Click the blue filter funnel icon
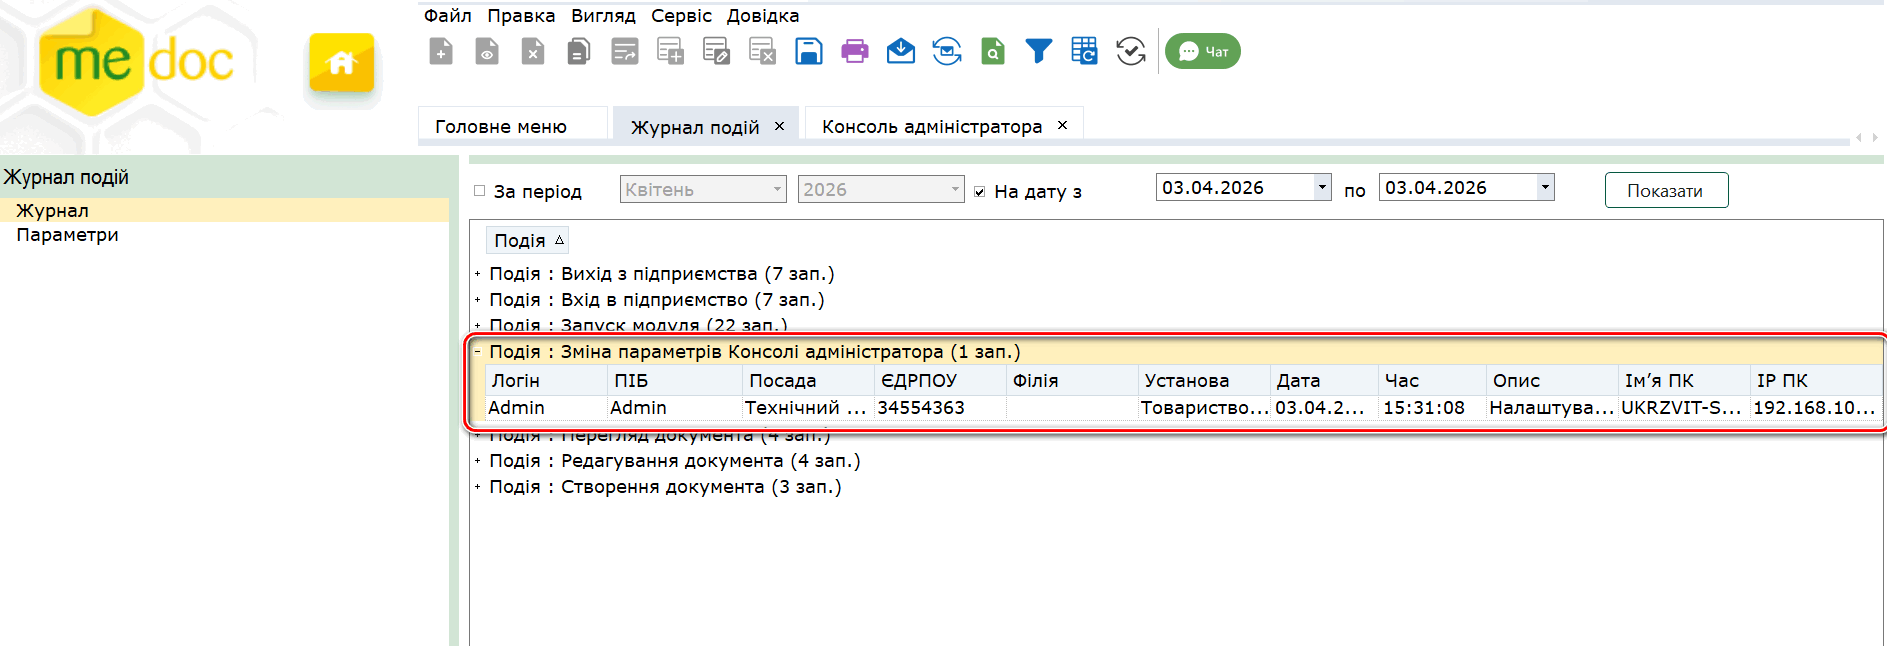 tap(1038, 51)
